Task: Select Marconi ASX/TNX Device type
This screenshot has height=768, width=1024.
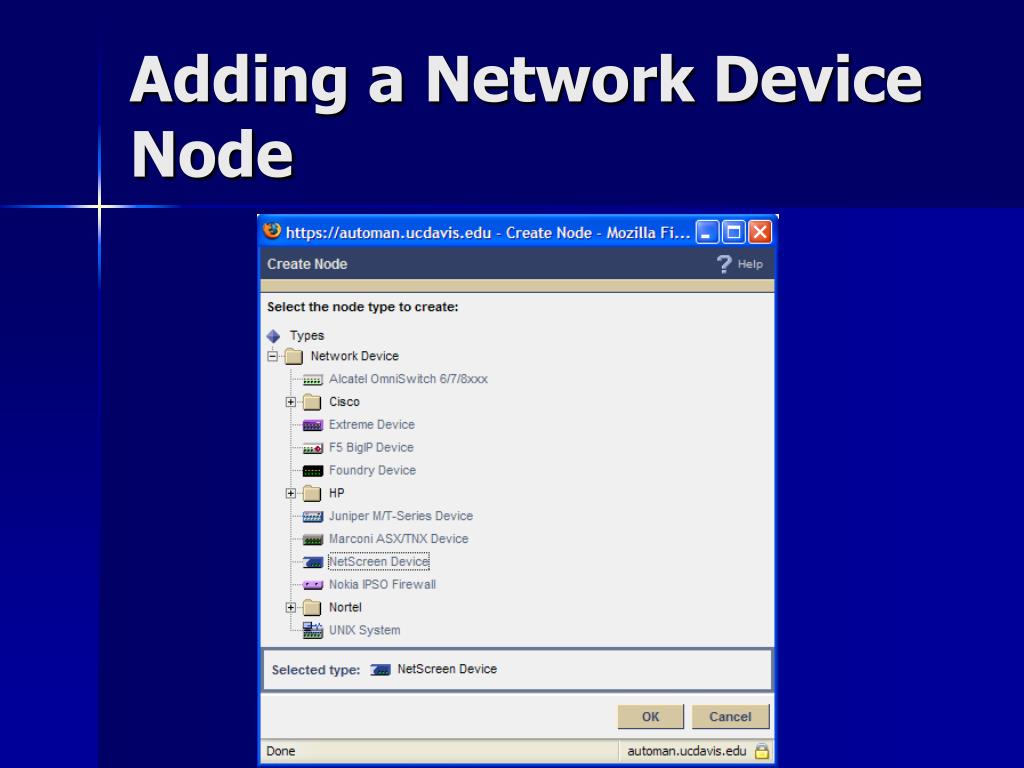Action: (398, 539)
